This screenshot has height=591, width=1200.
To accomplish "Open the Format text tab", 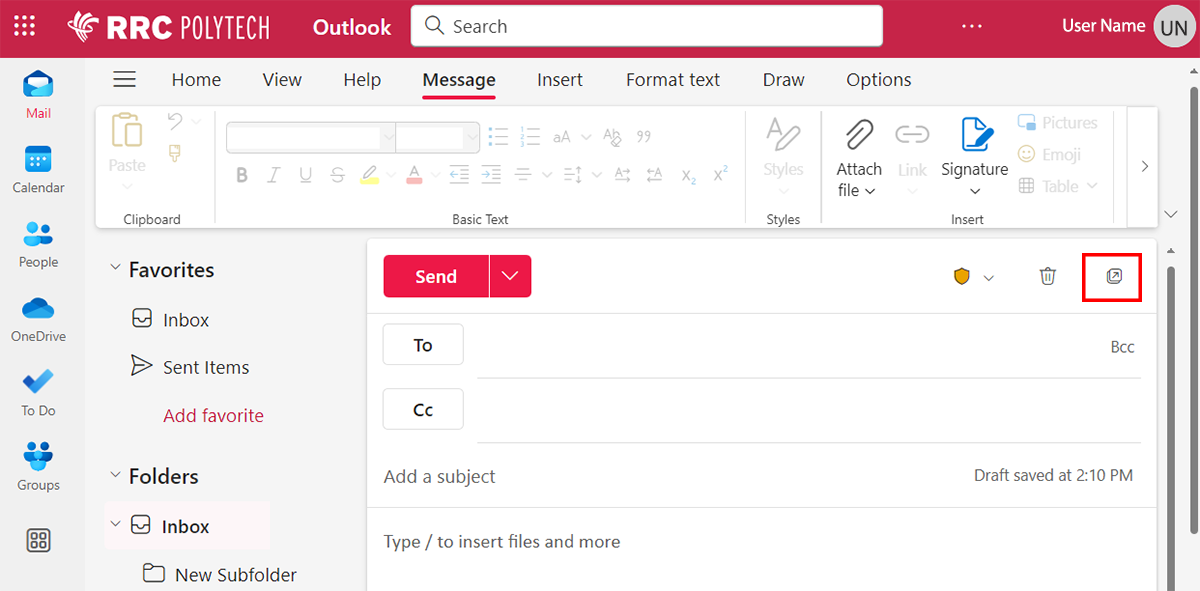I will pos(672,80).
